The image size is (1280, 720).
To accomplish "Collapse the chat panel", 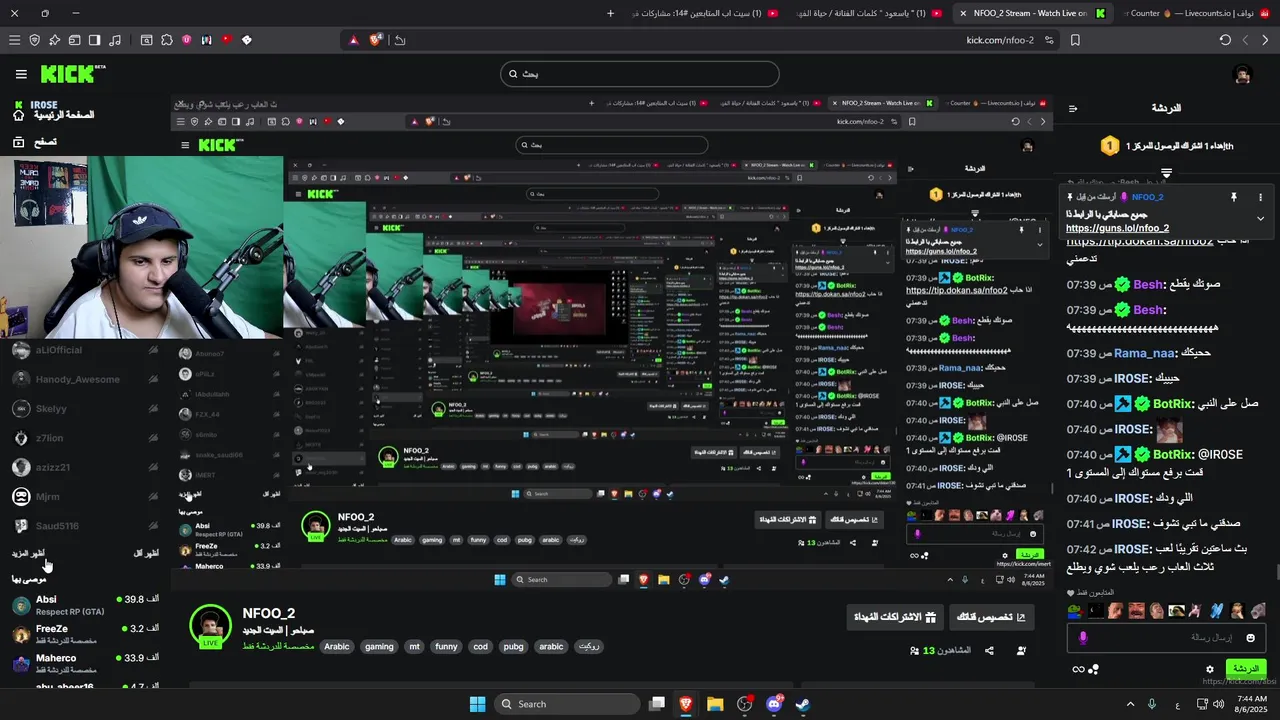I will click(1073, 108).
